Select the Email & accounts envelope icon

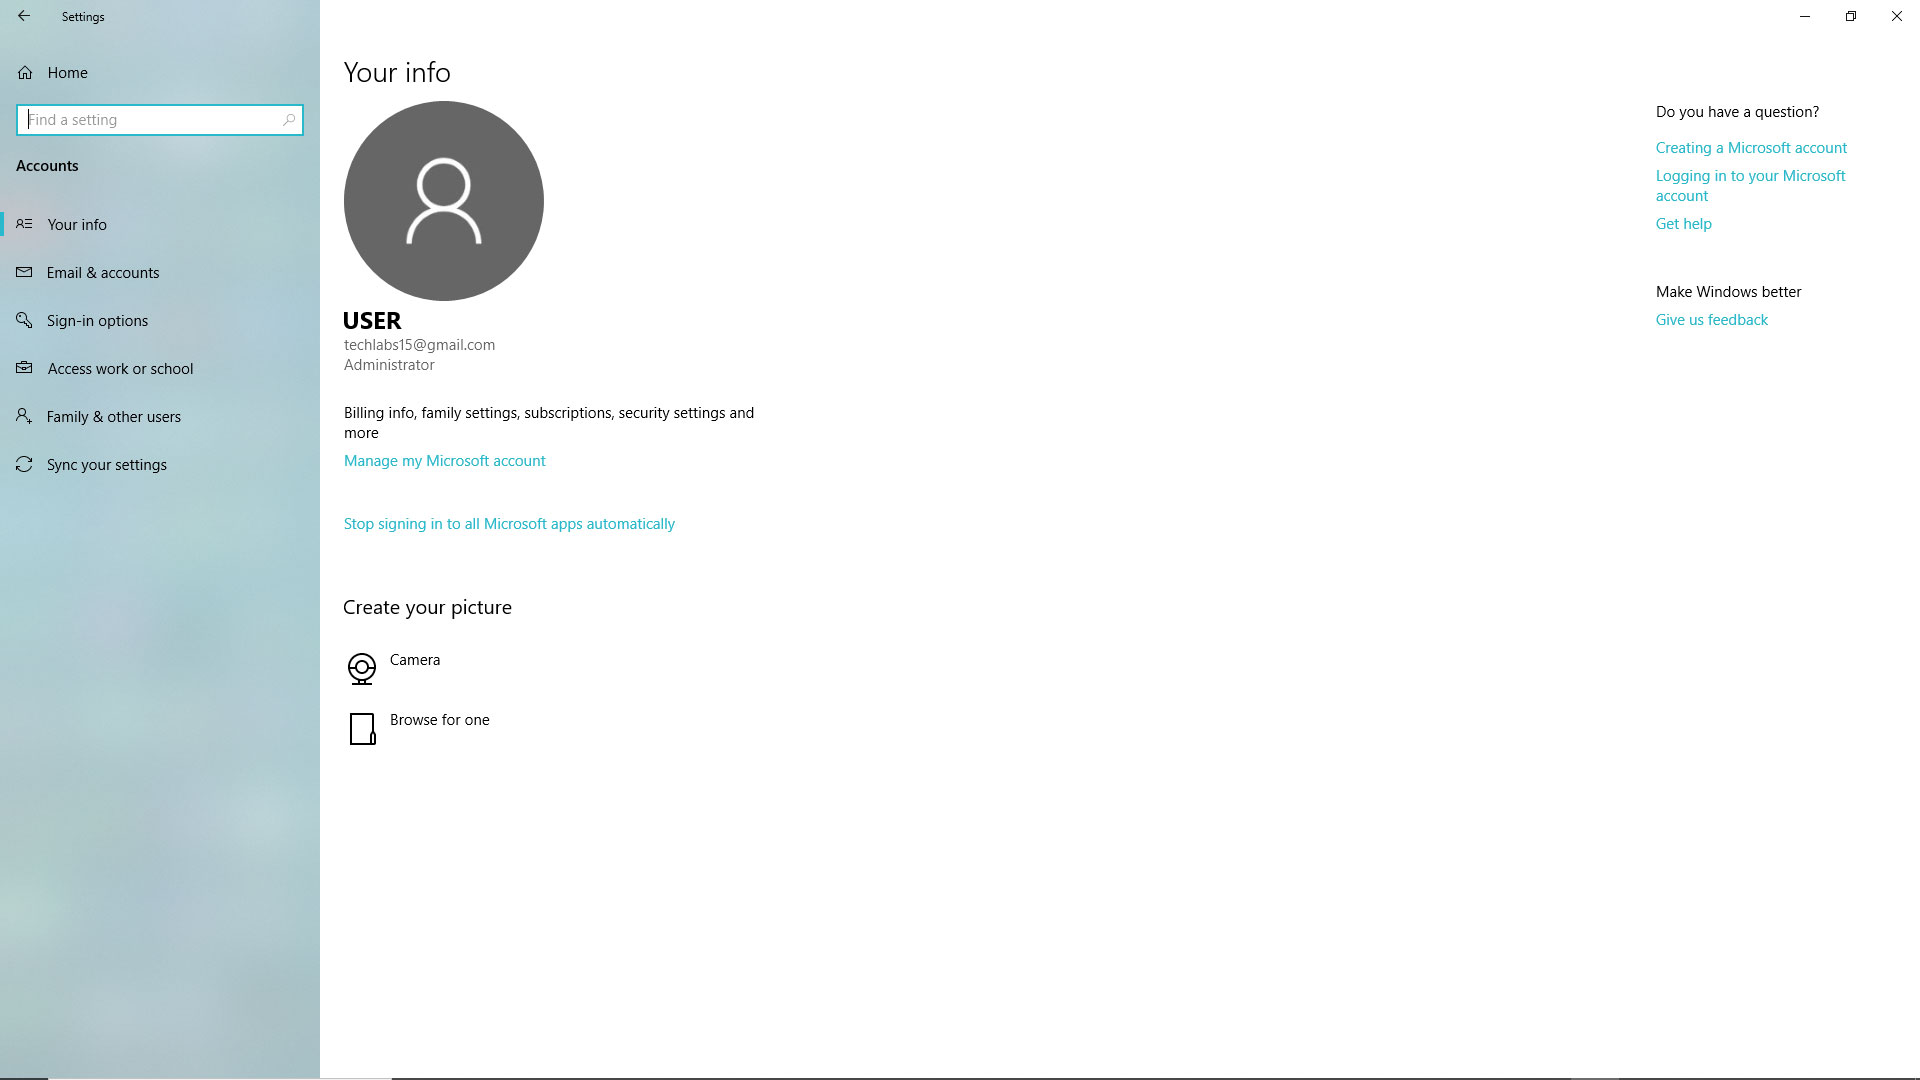click(x=24, y=272)
